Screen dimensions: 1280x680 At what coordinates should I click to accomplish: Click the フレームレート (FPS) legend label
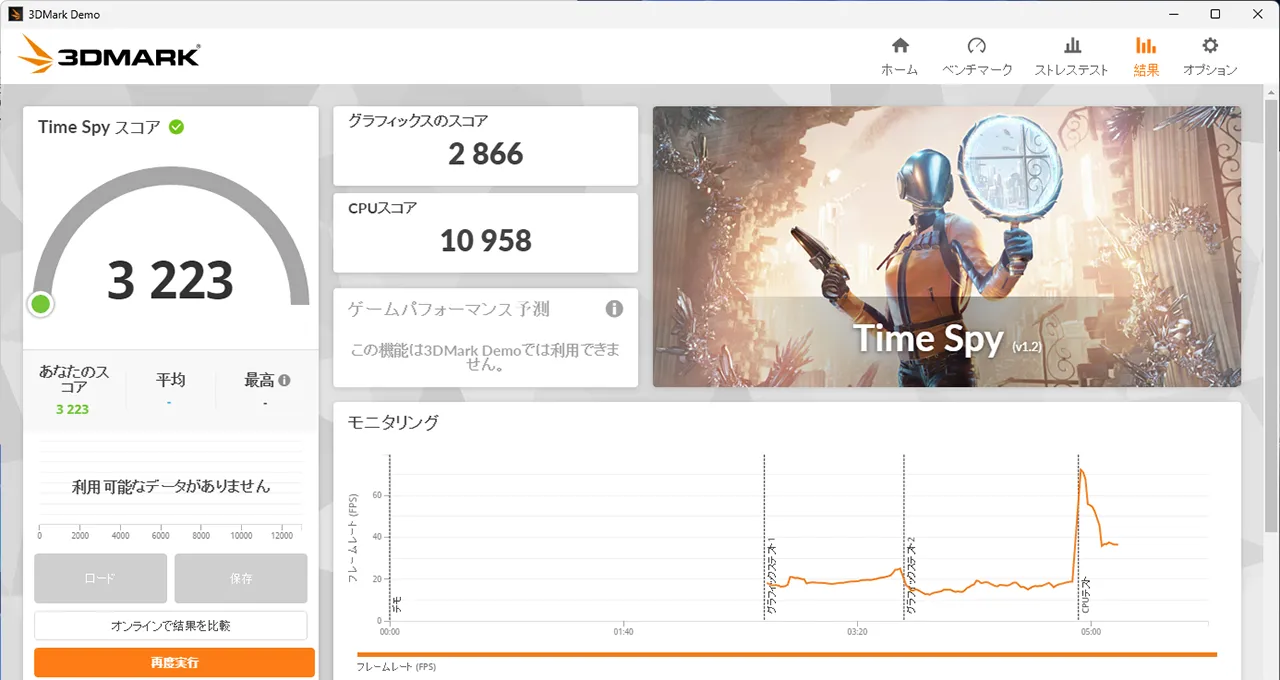[x=396, y=667]
